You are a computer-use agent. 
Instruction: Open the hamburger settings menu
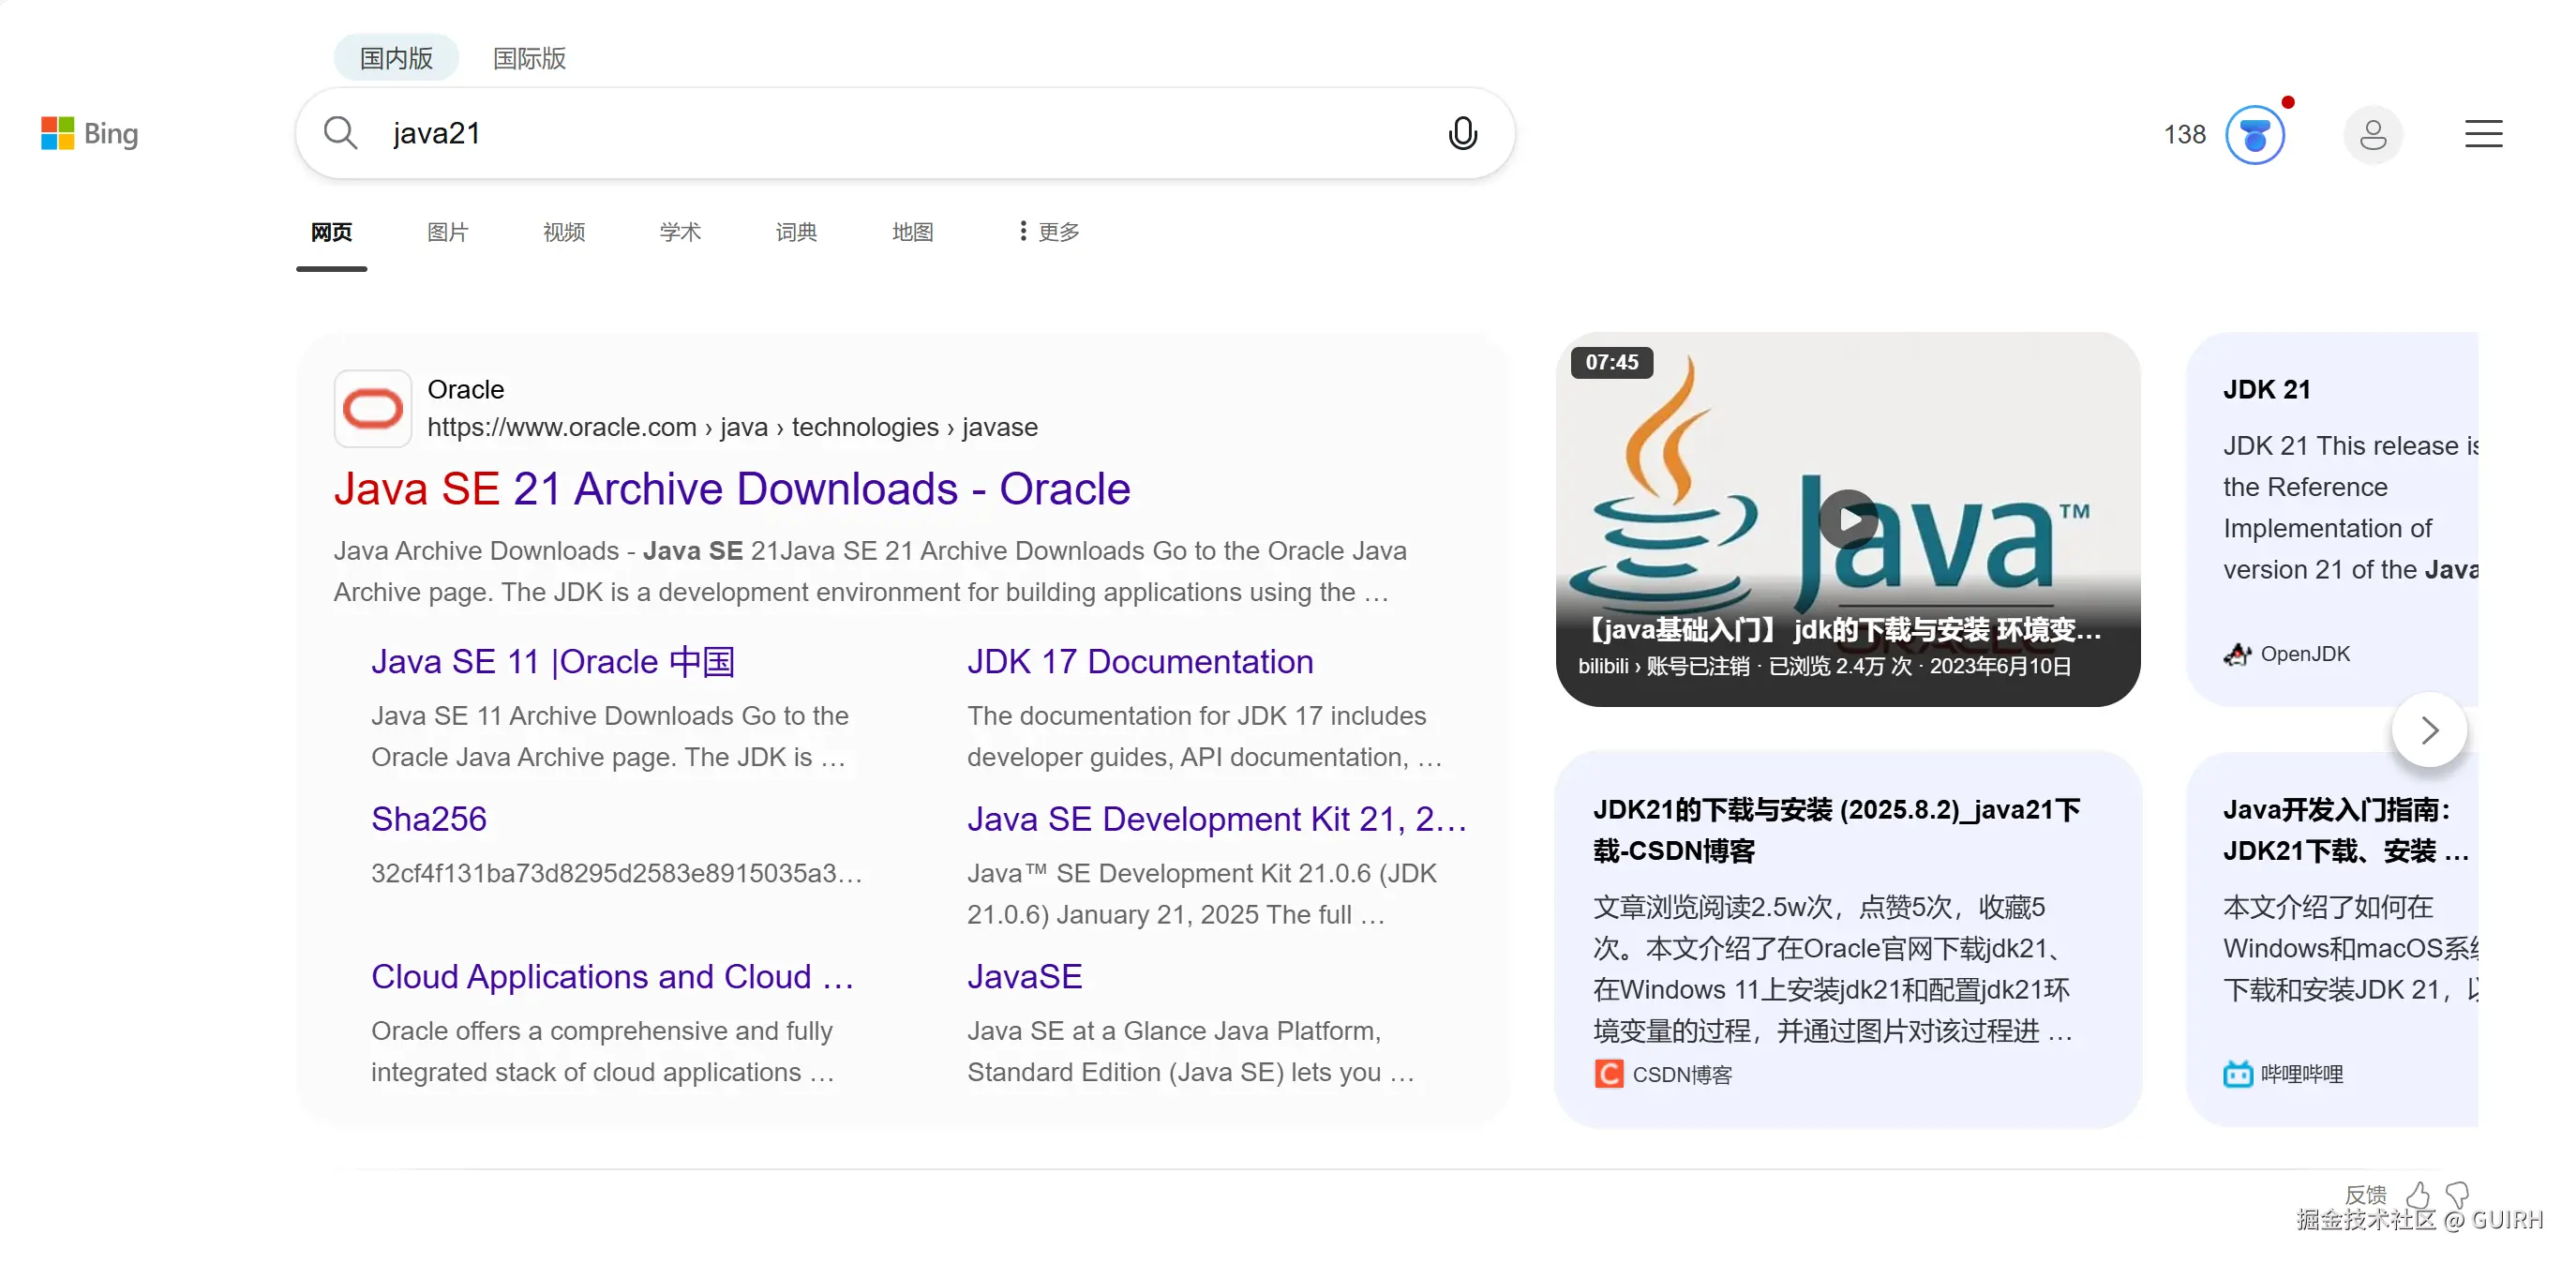[x=2482, y=134]
